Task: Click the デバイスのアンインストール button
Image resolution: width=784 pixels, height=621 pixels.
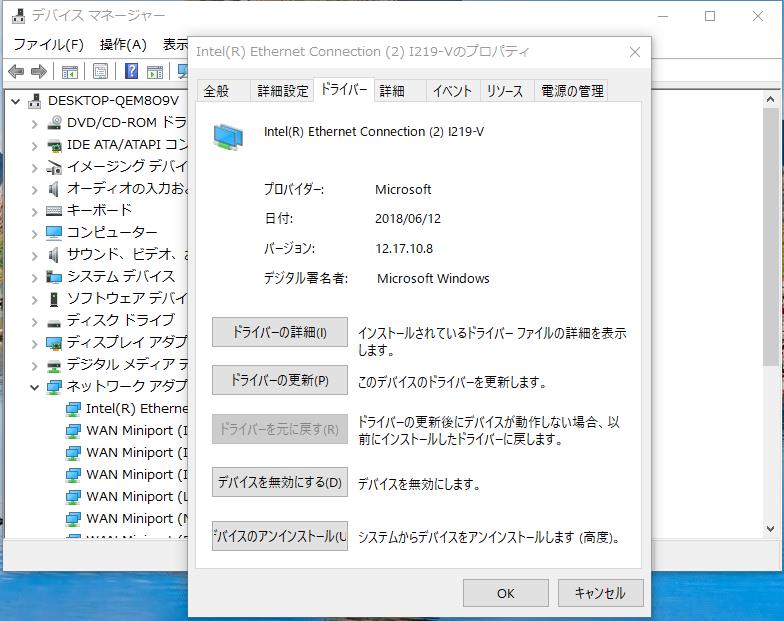Action: [x=280, y=536]
